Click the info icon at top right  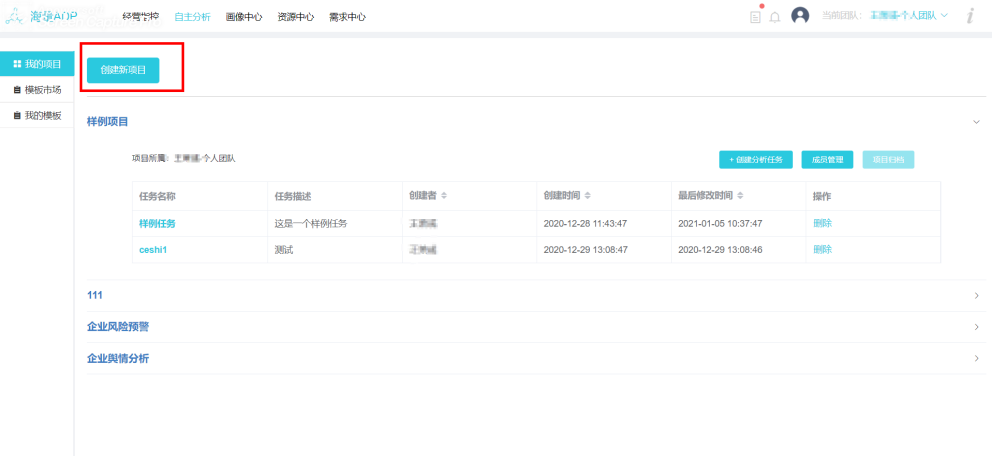coord(970,16)
